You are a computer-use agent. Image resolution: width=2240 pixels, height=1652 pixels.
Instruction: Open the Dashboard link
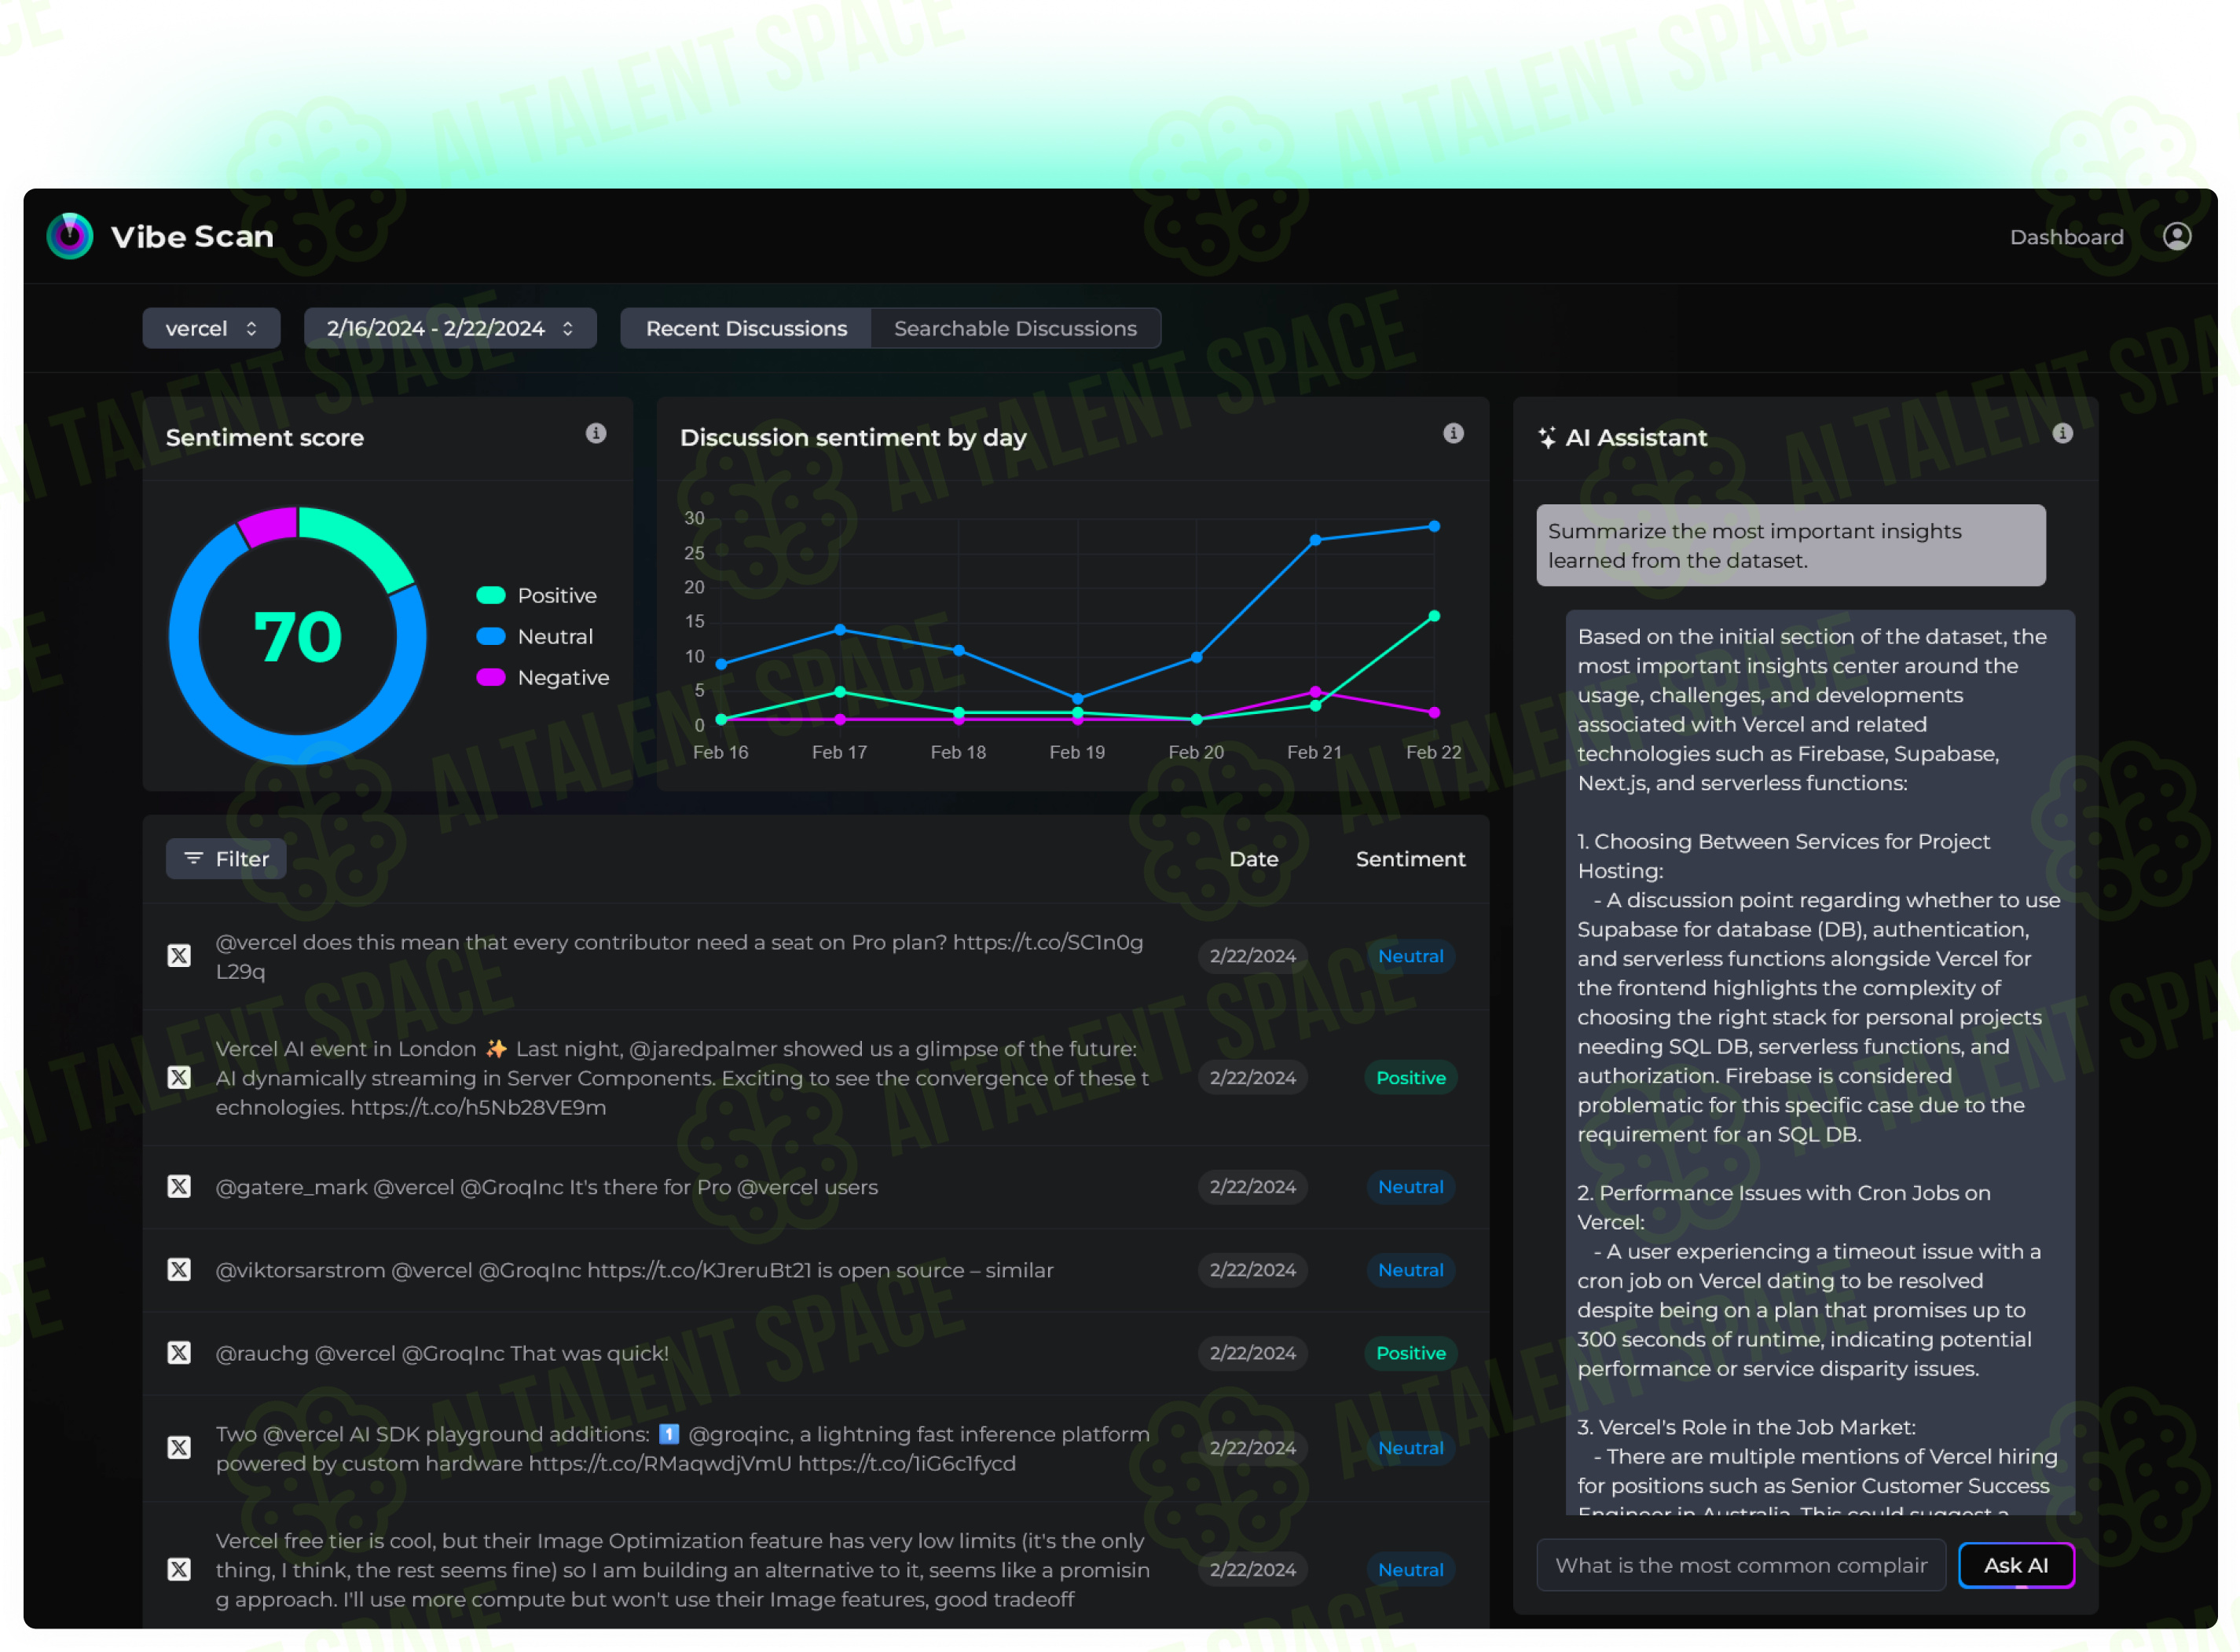2066,237
